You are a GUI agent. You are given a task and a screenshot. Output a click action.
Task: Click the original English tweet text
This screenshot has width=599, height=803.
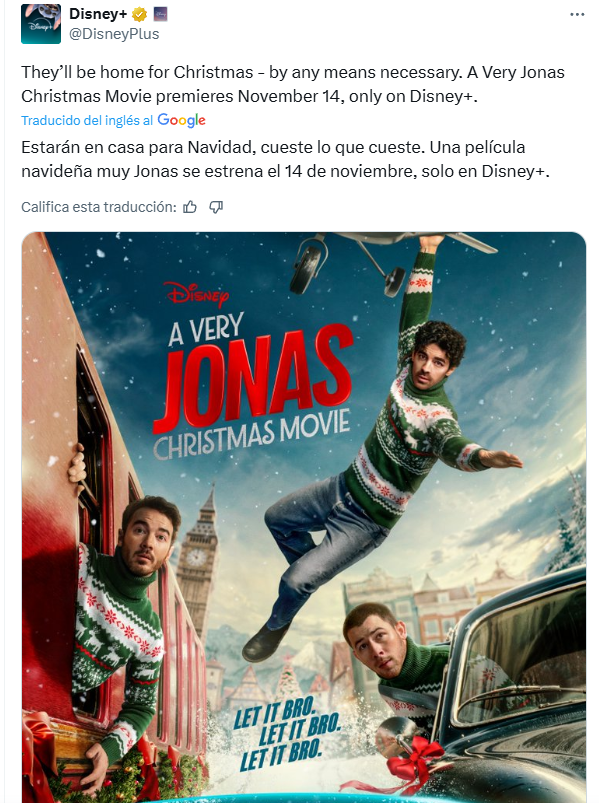293,84
